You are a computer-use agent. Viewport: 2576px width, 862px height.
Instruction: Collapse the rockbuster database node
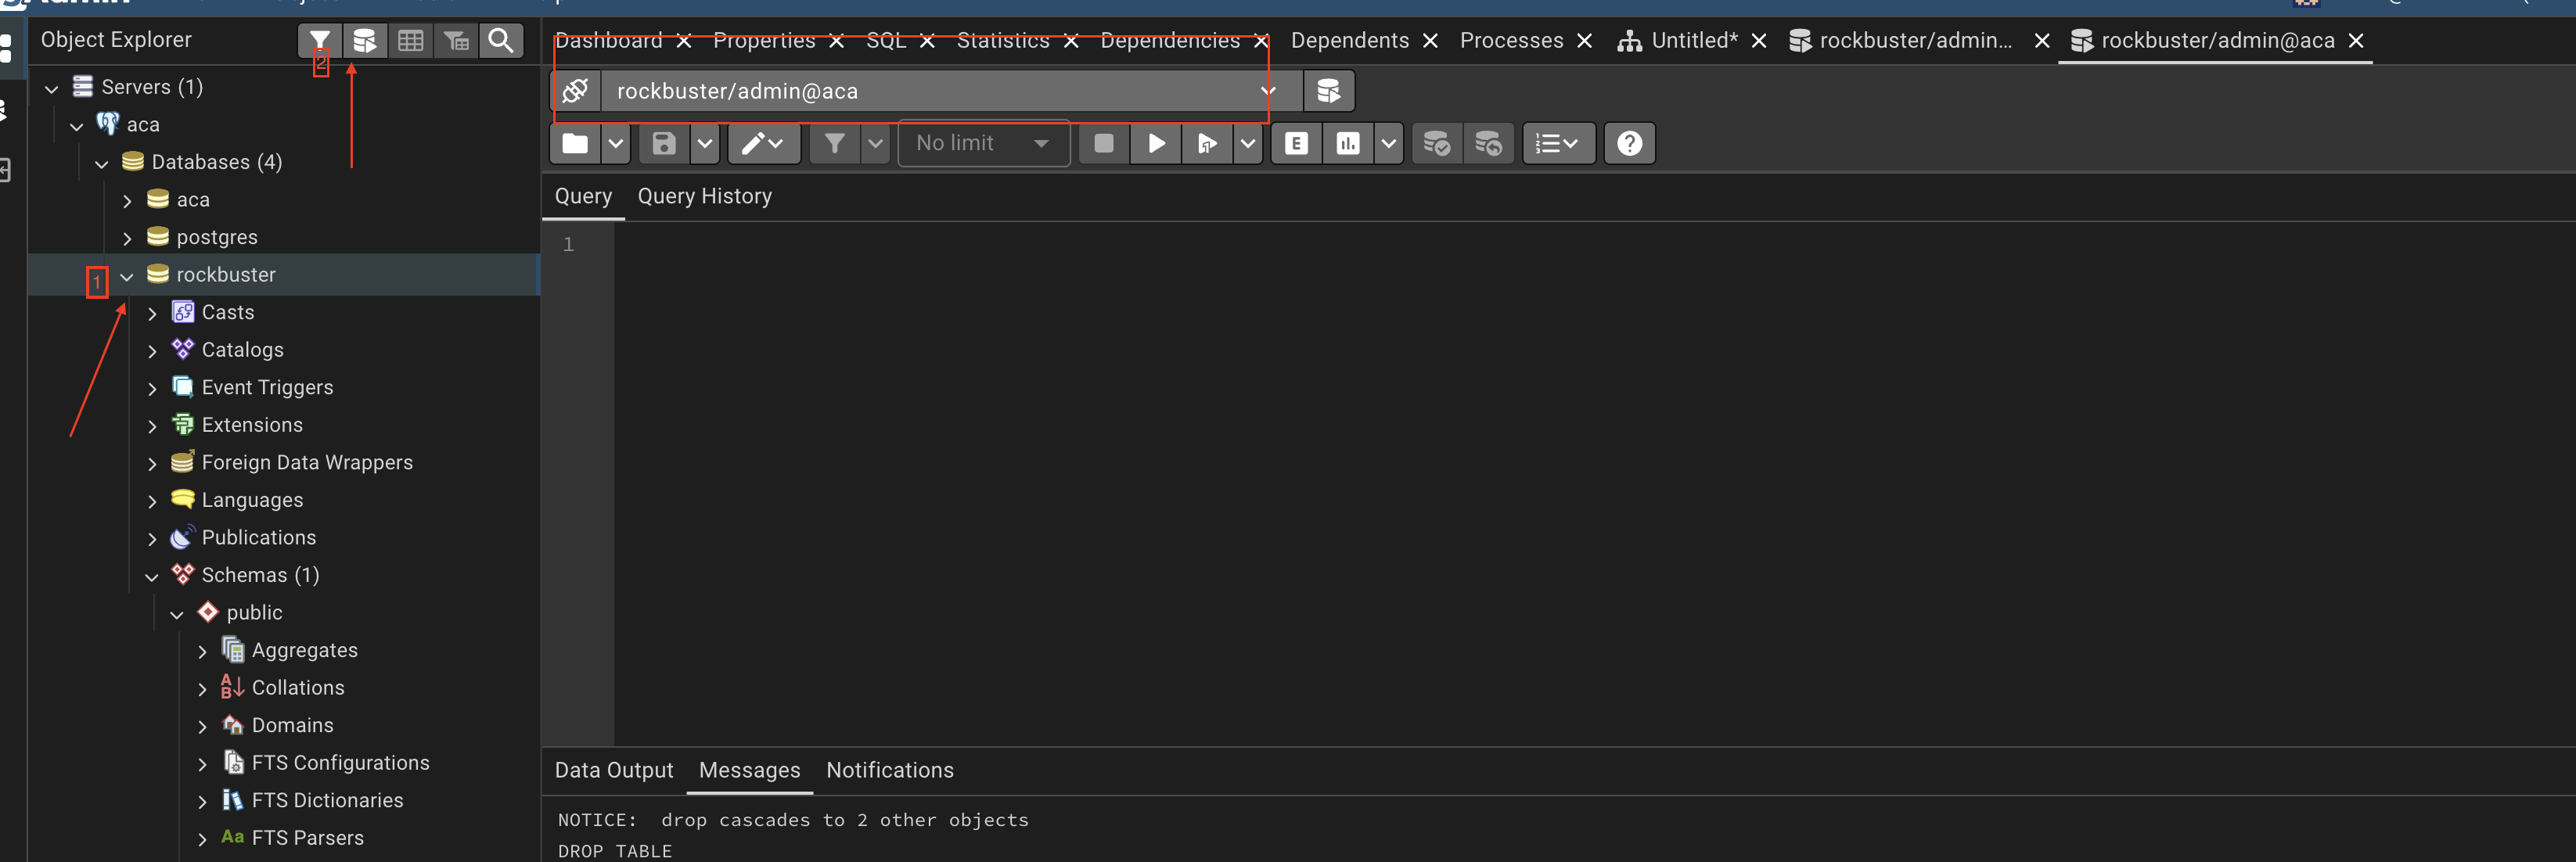click(x=127, y=275)
